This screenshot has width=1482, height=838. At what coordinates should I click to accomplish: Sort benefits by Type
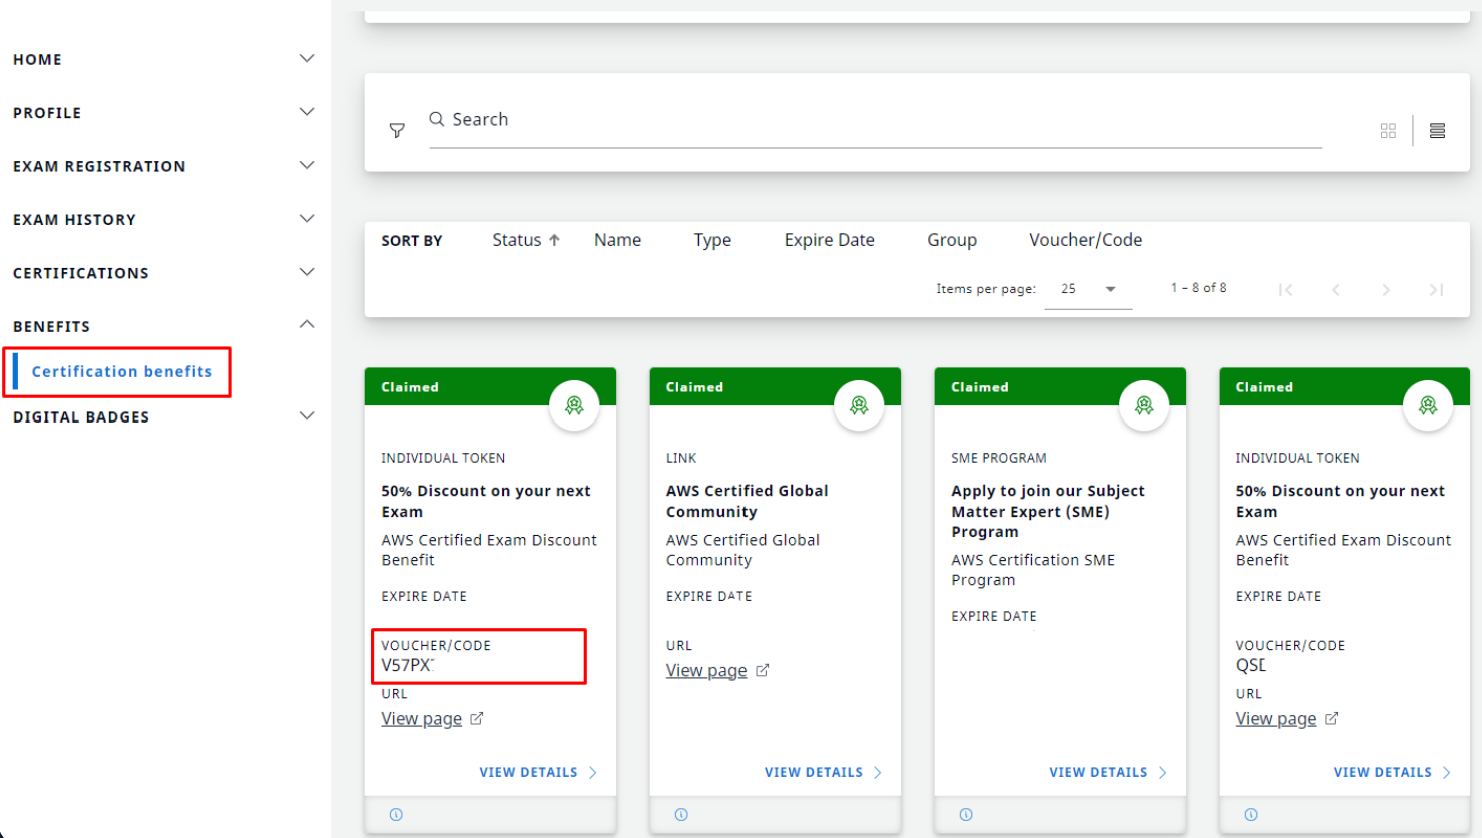[x=712, y=240]
